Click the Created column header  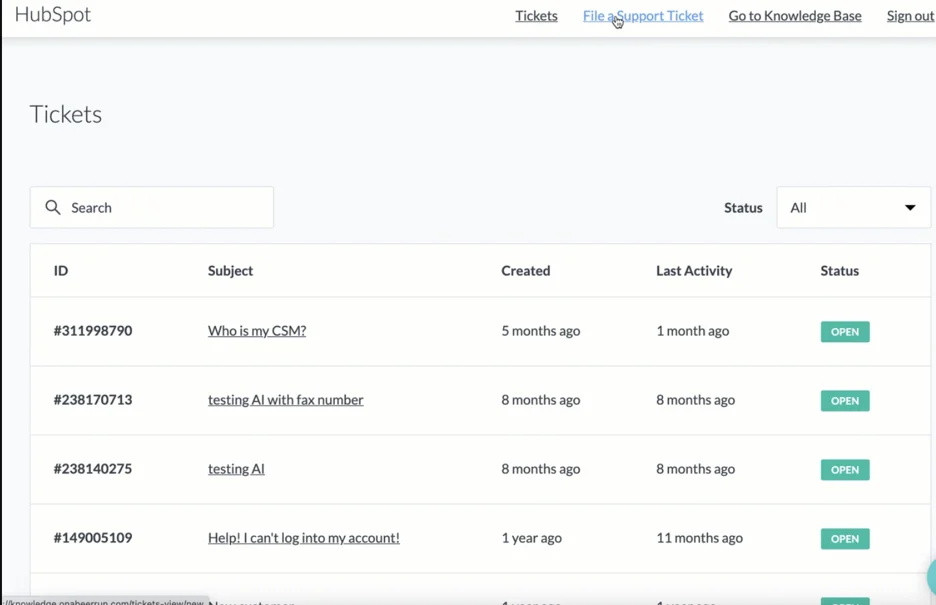coord(525,270)
